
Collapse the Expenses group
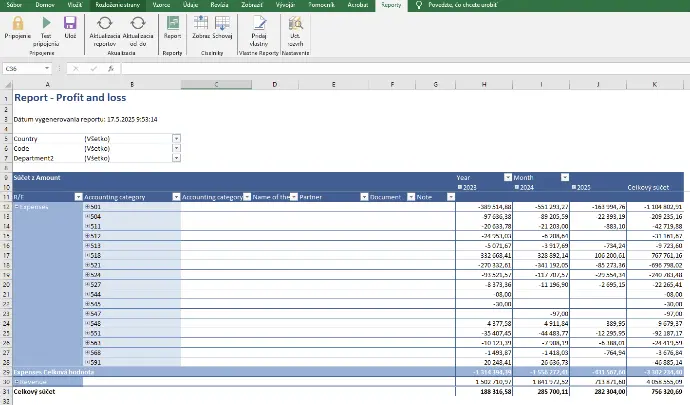(x=17, y=207)
